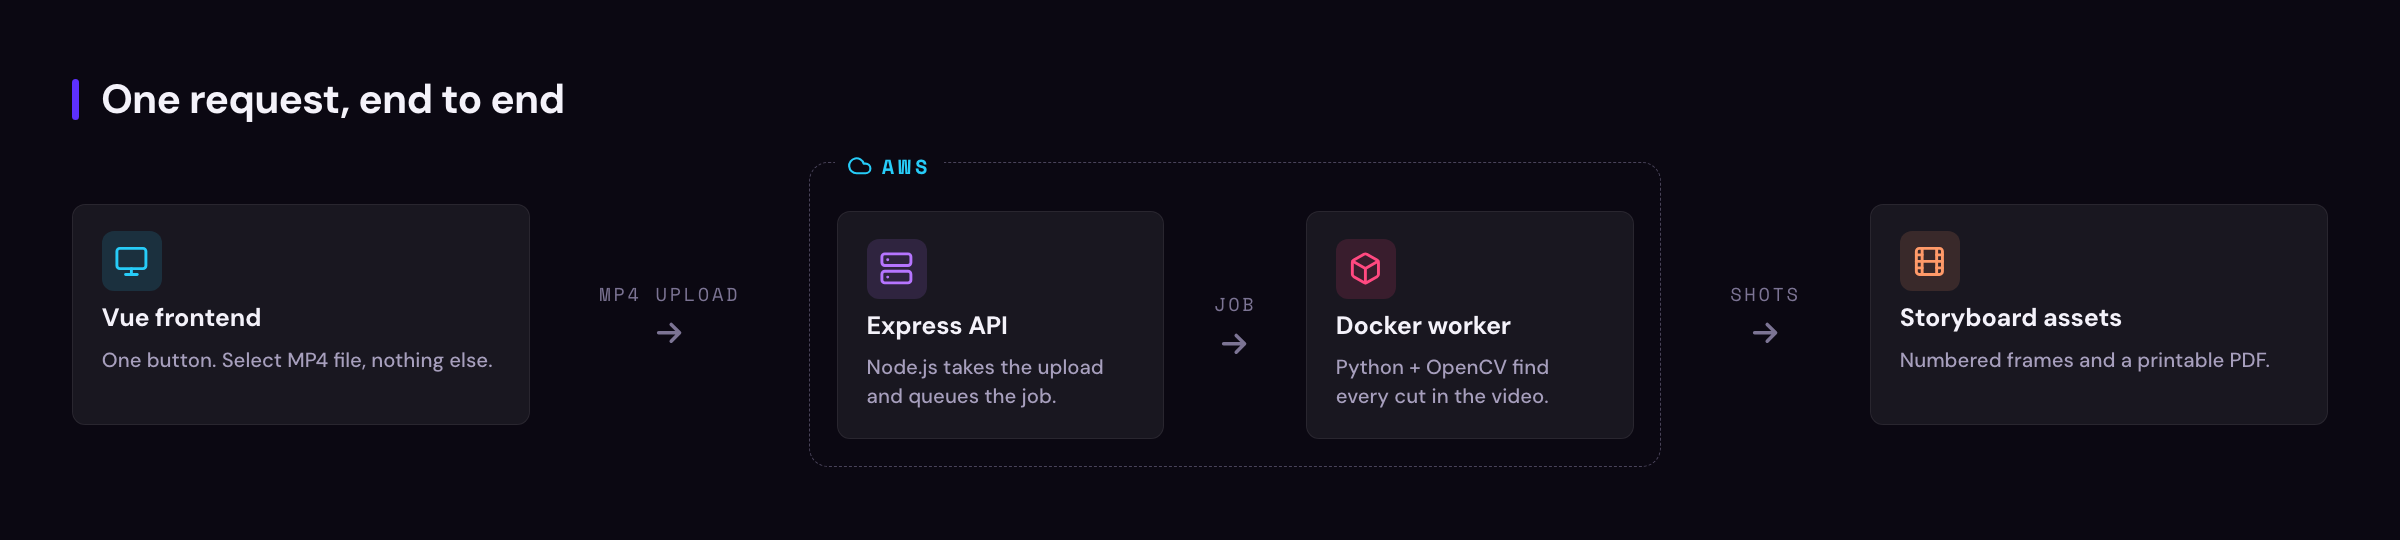The width and height of the screenshot is (2400, 540).
Task: Click the 'MP4 UPLOAD' connector label
Action: 669,295
